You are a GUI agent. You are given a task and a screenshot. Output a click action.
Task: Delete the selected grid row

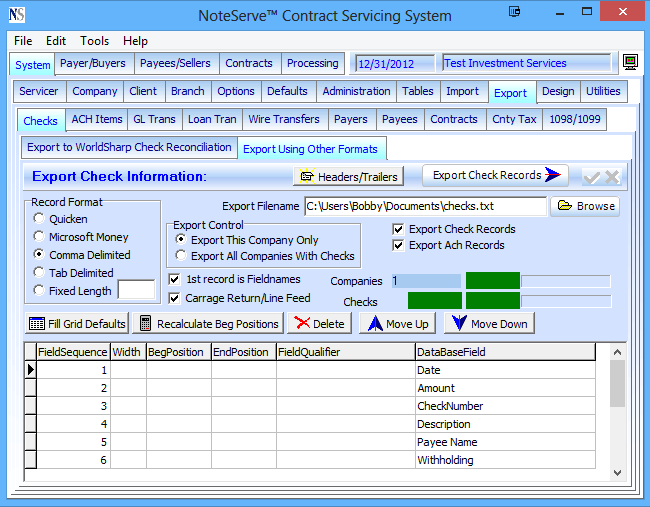[320, 324]
